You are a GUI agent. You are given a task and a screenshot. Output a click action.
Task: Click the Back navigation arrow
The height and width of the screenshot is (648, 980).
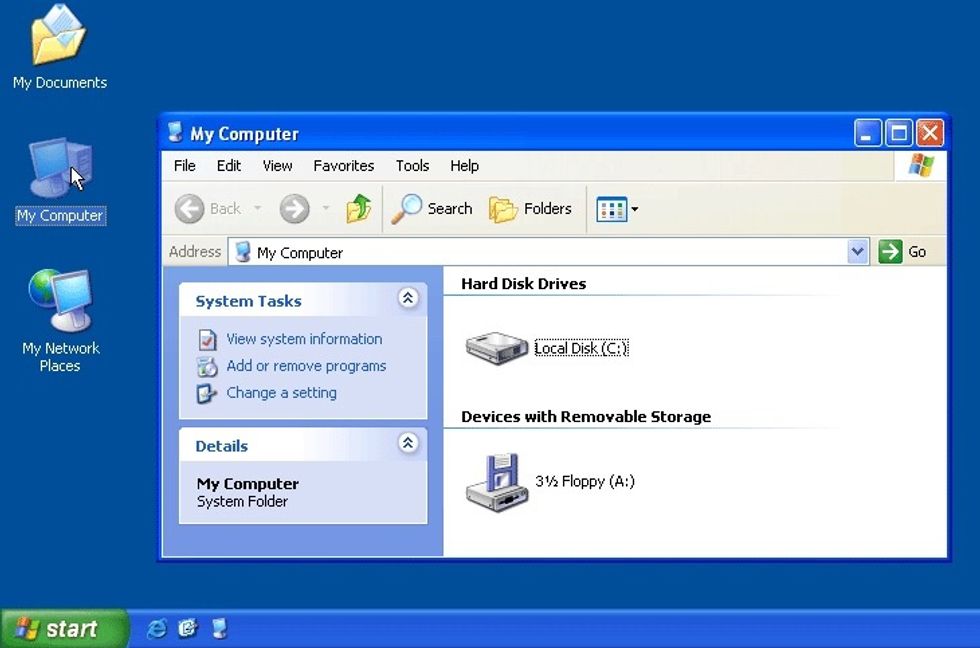point(190,209)
